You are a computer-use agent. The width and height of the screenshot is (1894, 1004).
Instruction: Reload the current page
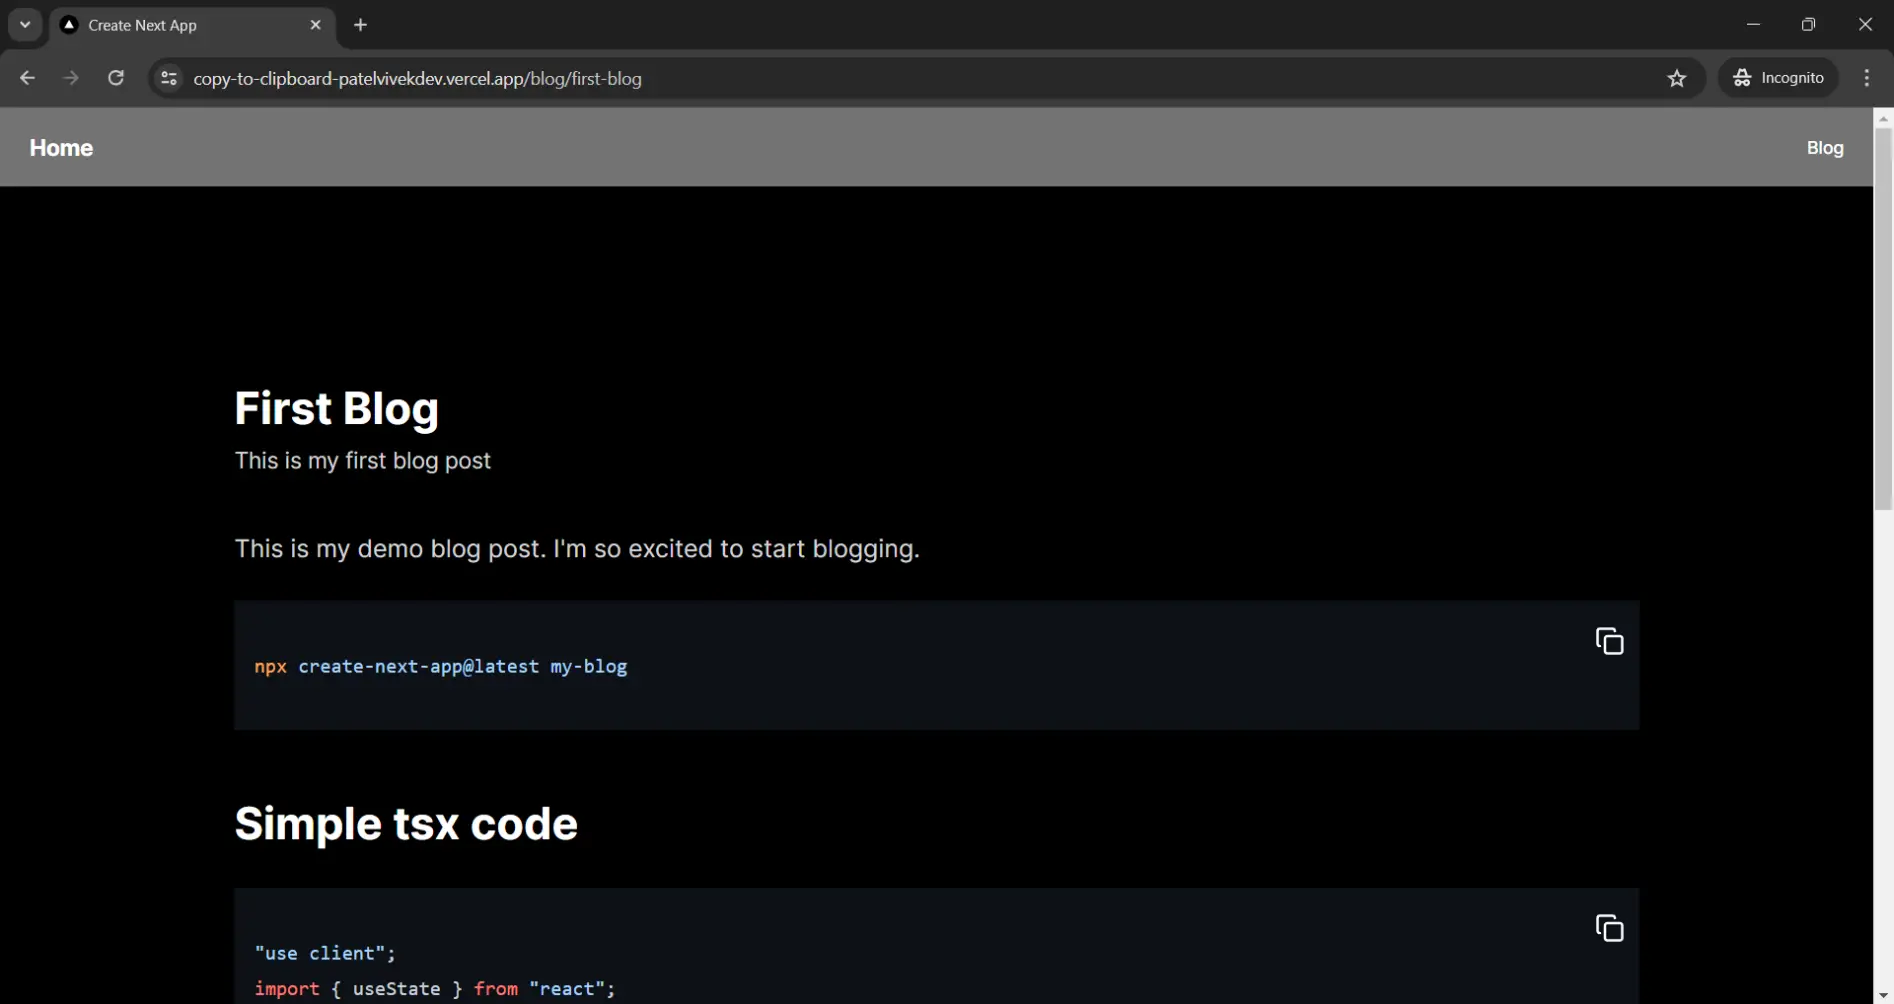116,78
